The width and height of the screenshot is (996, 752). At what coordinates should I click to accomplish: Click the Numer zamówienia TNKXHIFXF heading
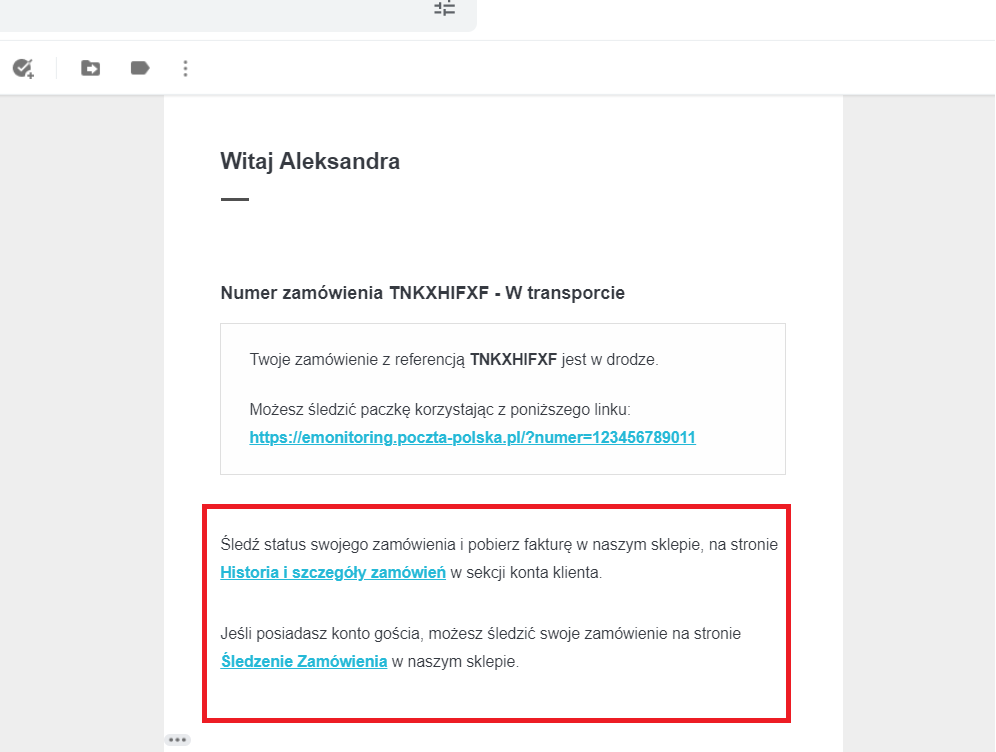(422, 293)
